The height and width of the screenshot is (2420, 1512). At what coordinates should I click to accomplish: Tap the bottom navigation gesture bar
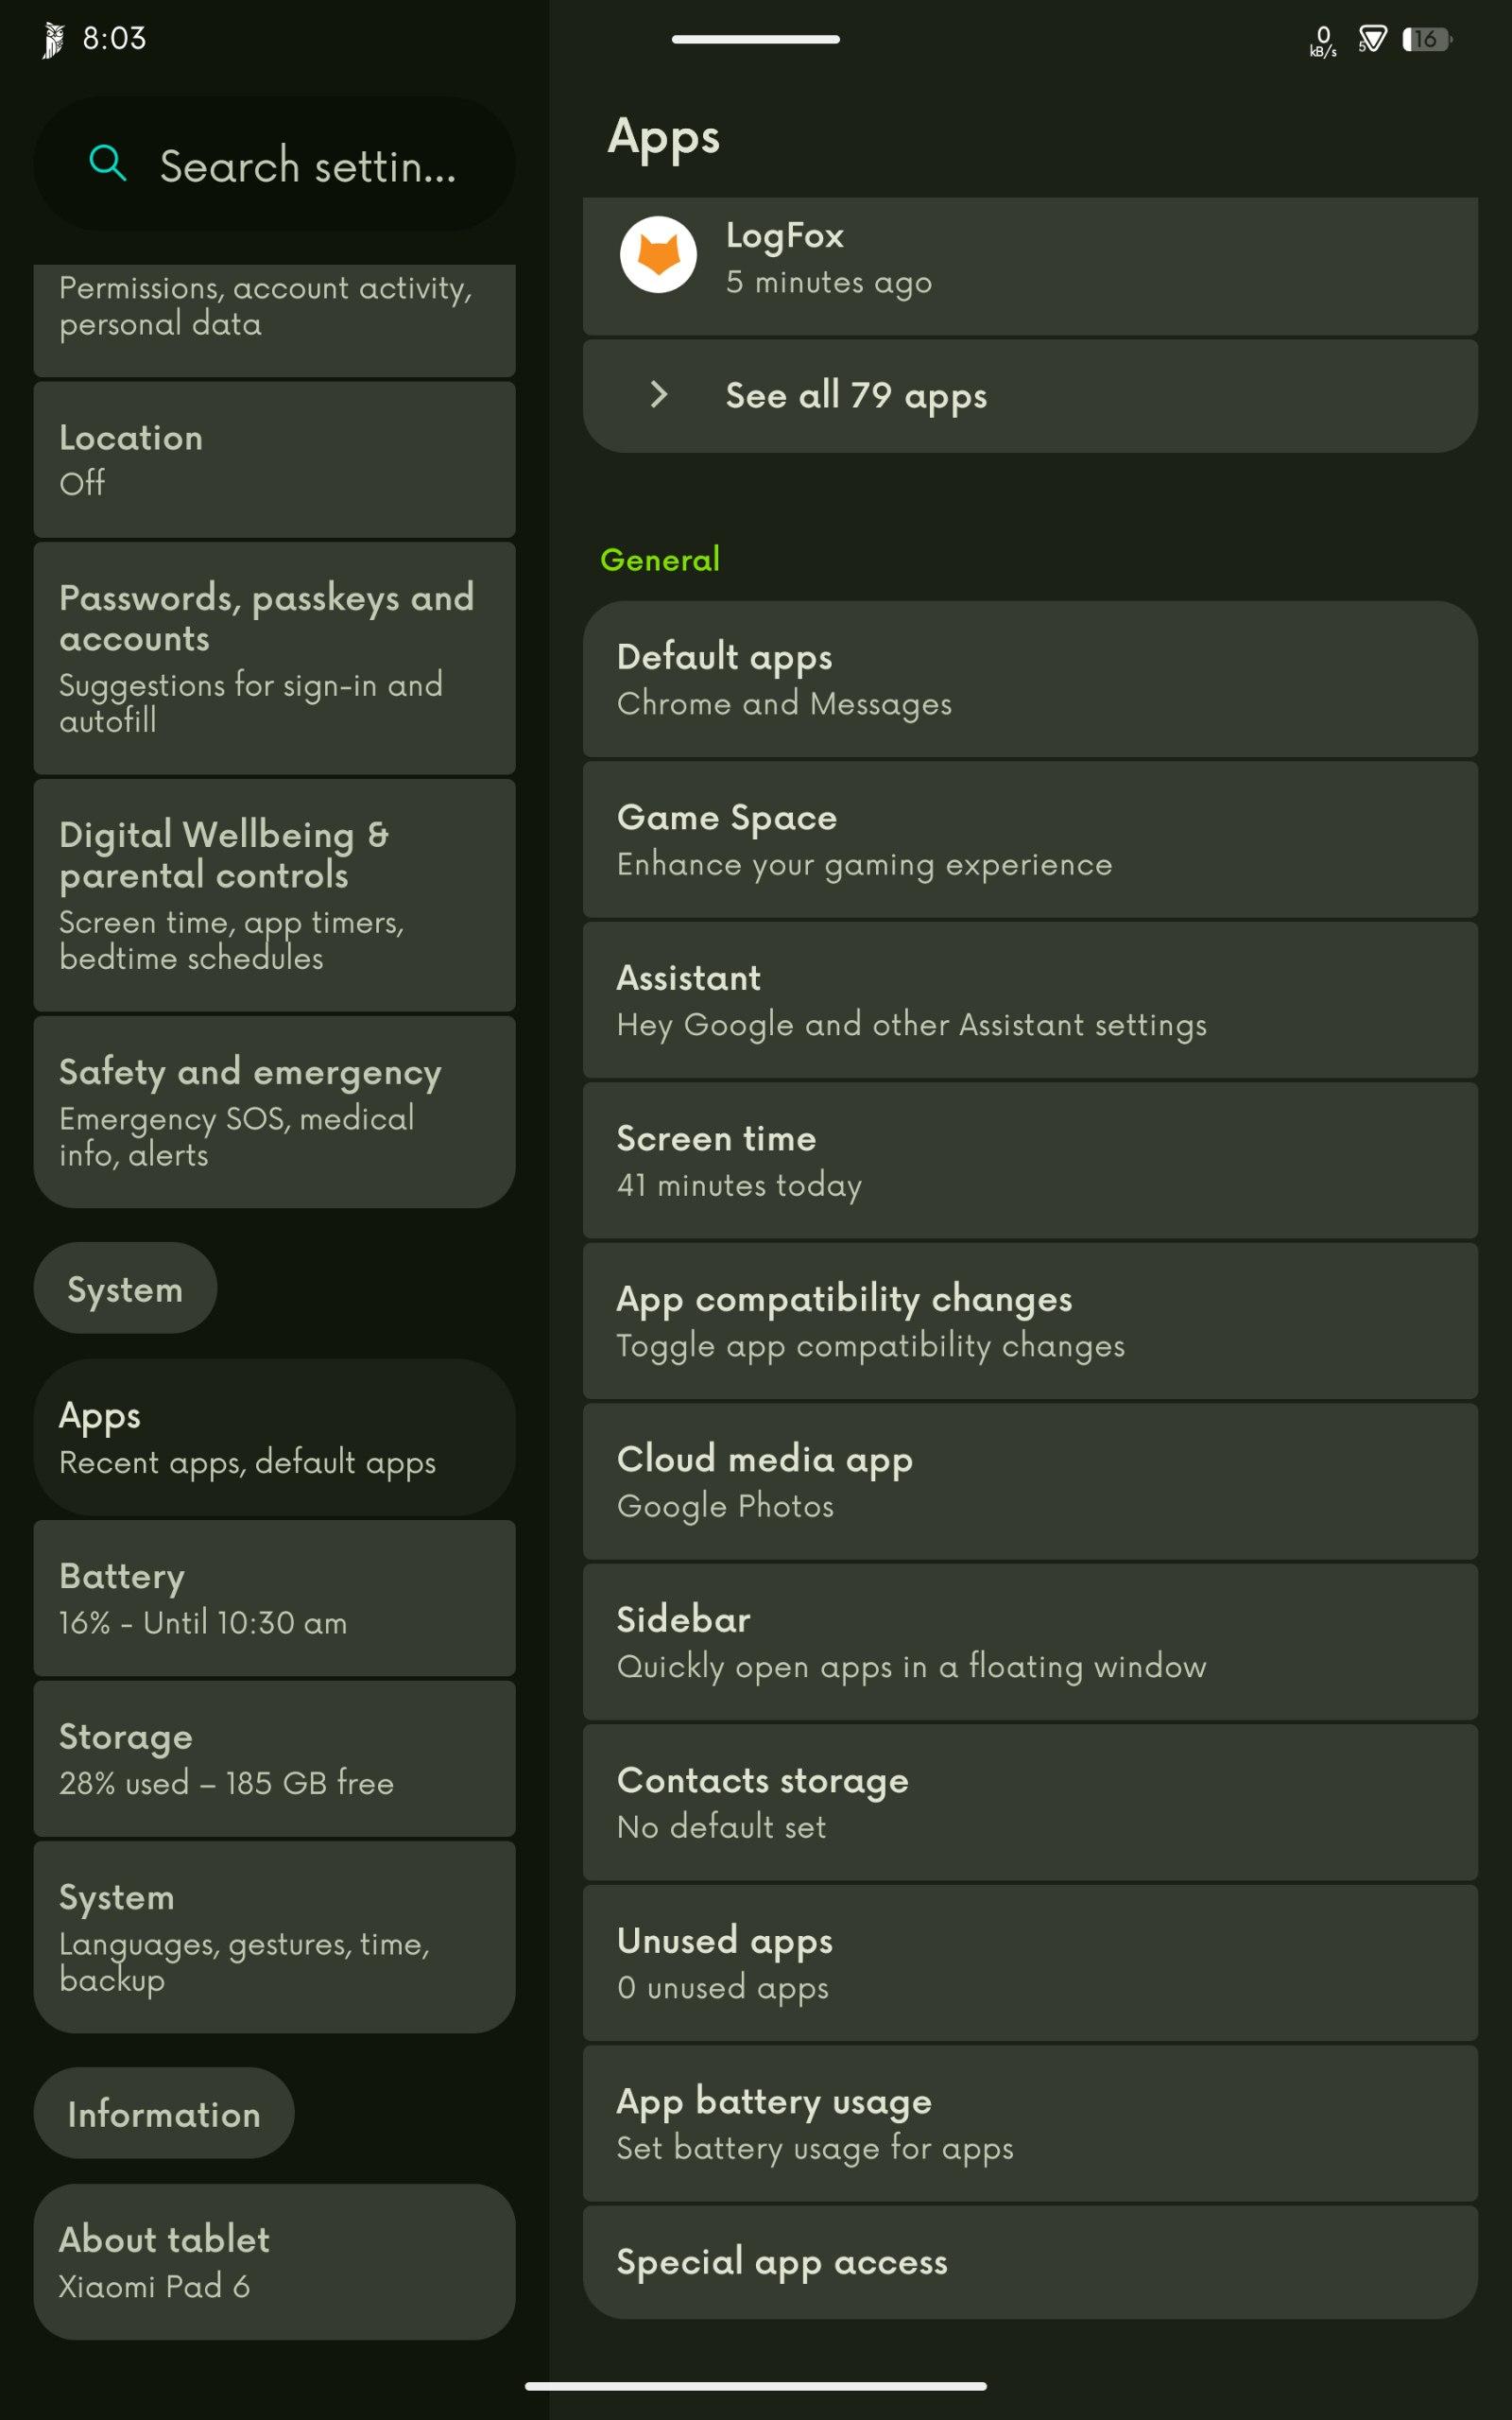point(756,2386)
